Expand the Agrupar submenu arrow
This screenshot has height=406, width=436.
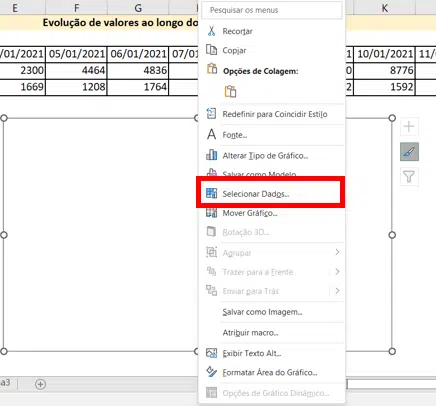coord(337,252)
